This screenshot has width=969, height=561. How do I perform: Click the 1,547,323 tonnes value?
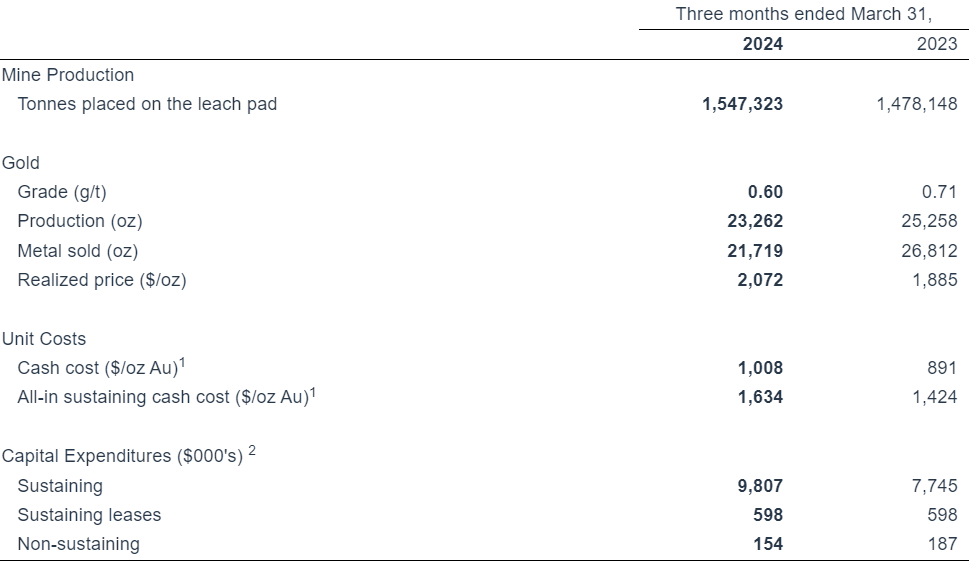click(743, 104)
